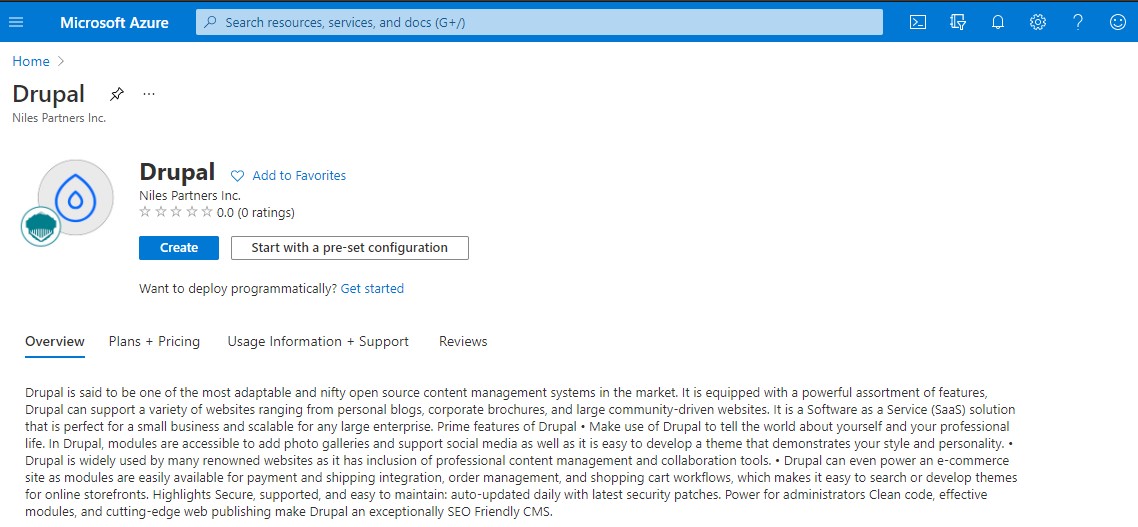Open portal settings gear
Screen dimensions: 1138x527
pyautogui.click(x=1038, y=22)
